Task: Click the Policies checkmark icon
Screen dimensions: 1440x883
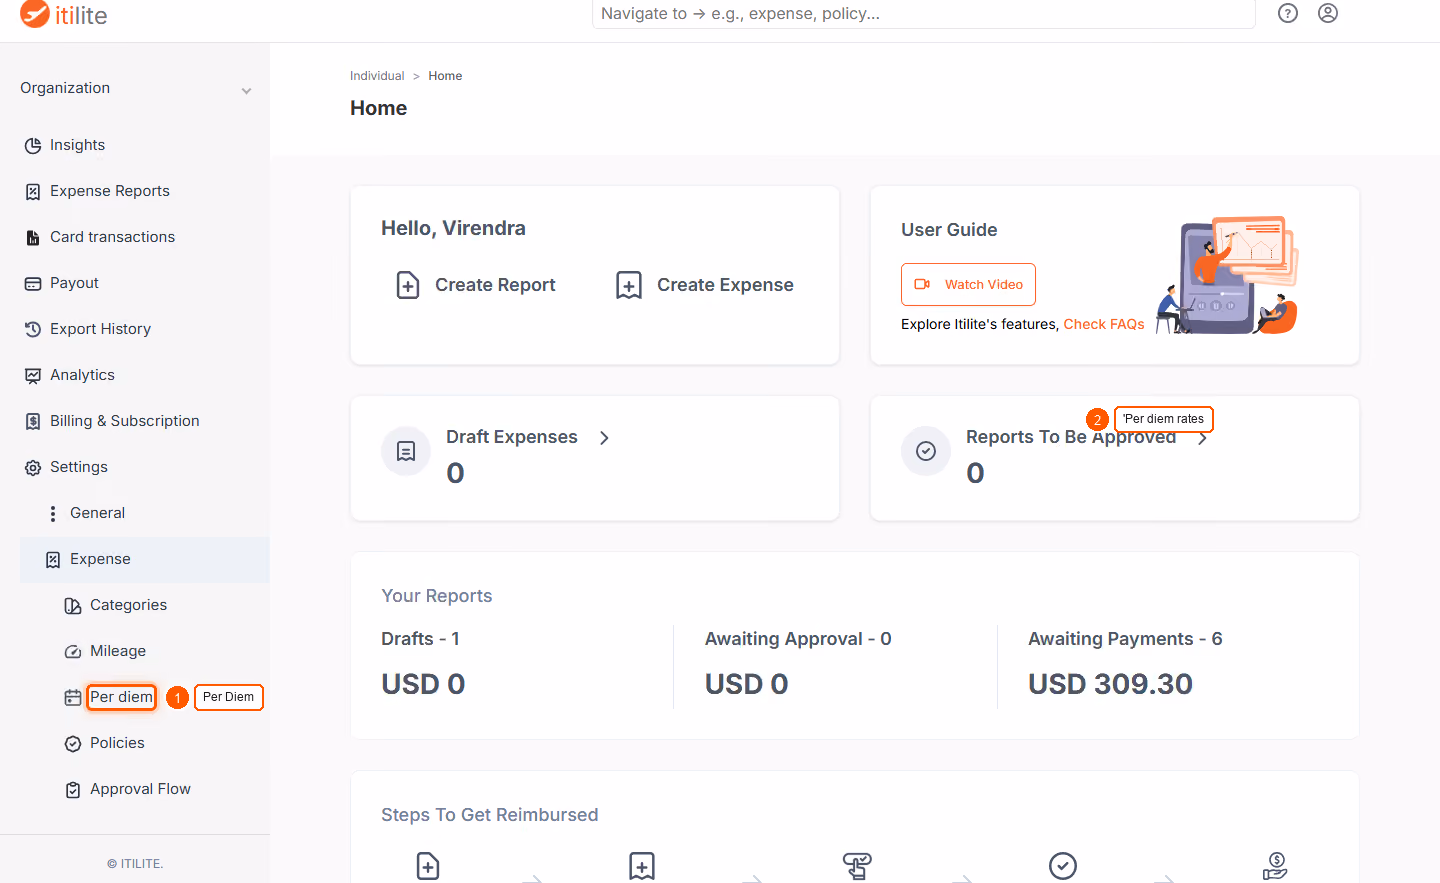Action: click(x=73, y=744)
